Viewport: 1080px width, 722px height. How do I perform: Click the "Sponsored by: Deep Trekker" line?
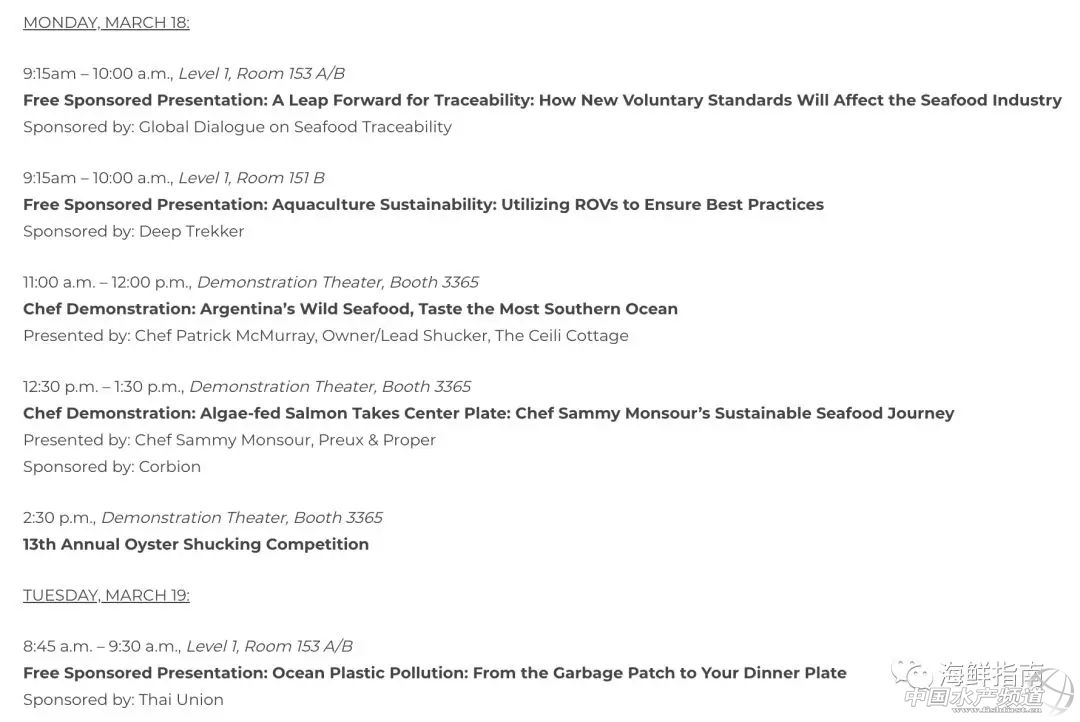133,231
